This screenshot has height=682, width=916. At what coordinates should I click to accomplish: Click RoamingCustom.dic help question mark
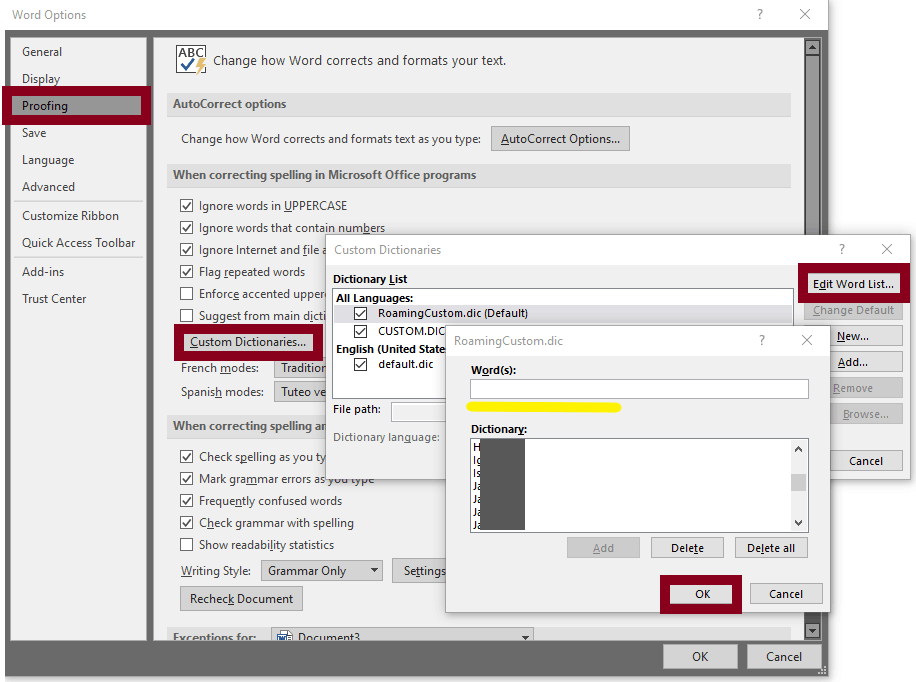pyautogui.click(x=762, y=340)
